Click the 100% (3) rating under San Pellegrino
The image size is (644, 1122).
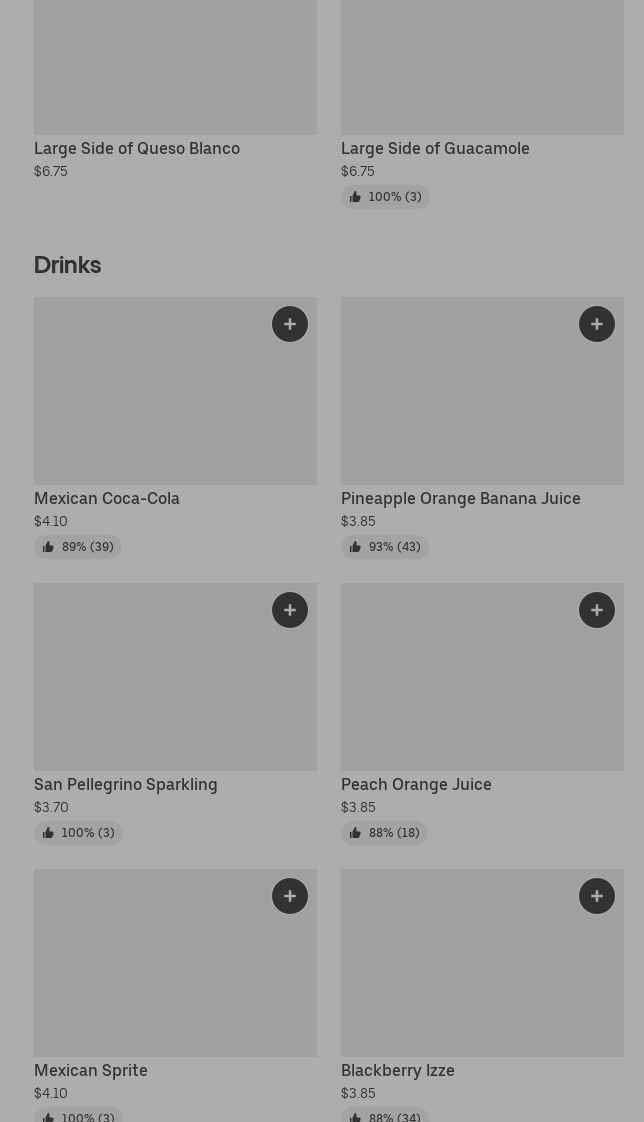coord(78,833)
